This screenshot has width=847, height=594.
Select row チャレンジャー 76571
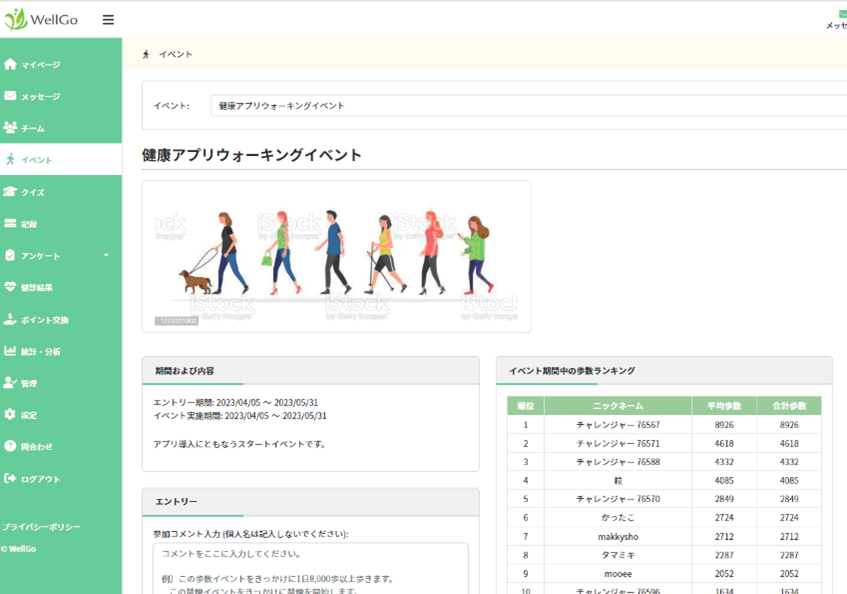664,443
